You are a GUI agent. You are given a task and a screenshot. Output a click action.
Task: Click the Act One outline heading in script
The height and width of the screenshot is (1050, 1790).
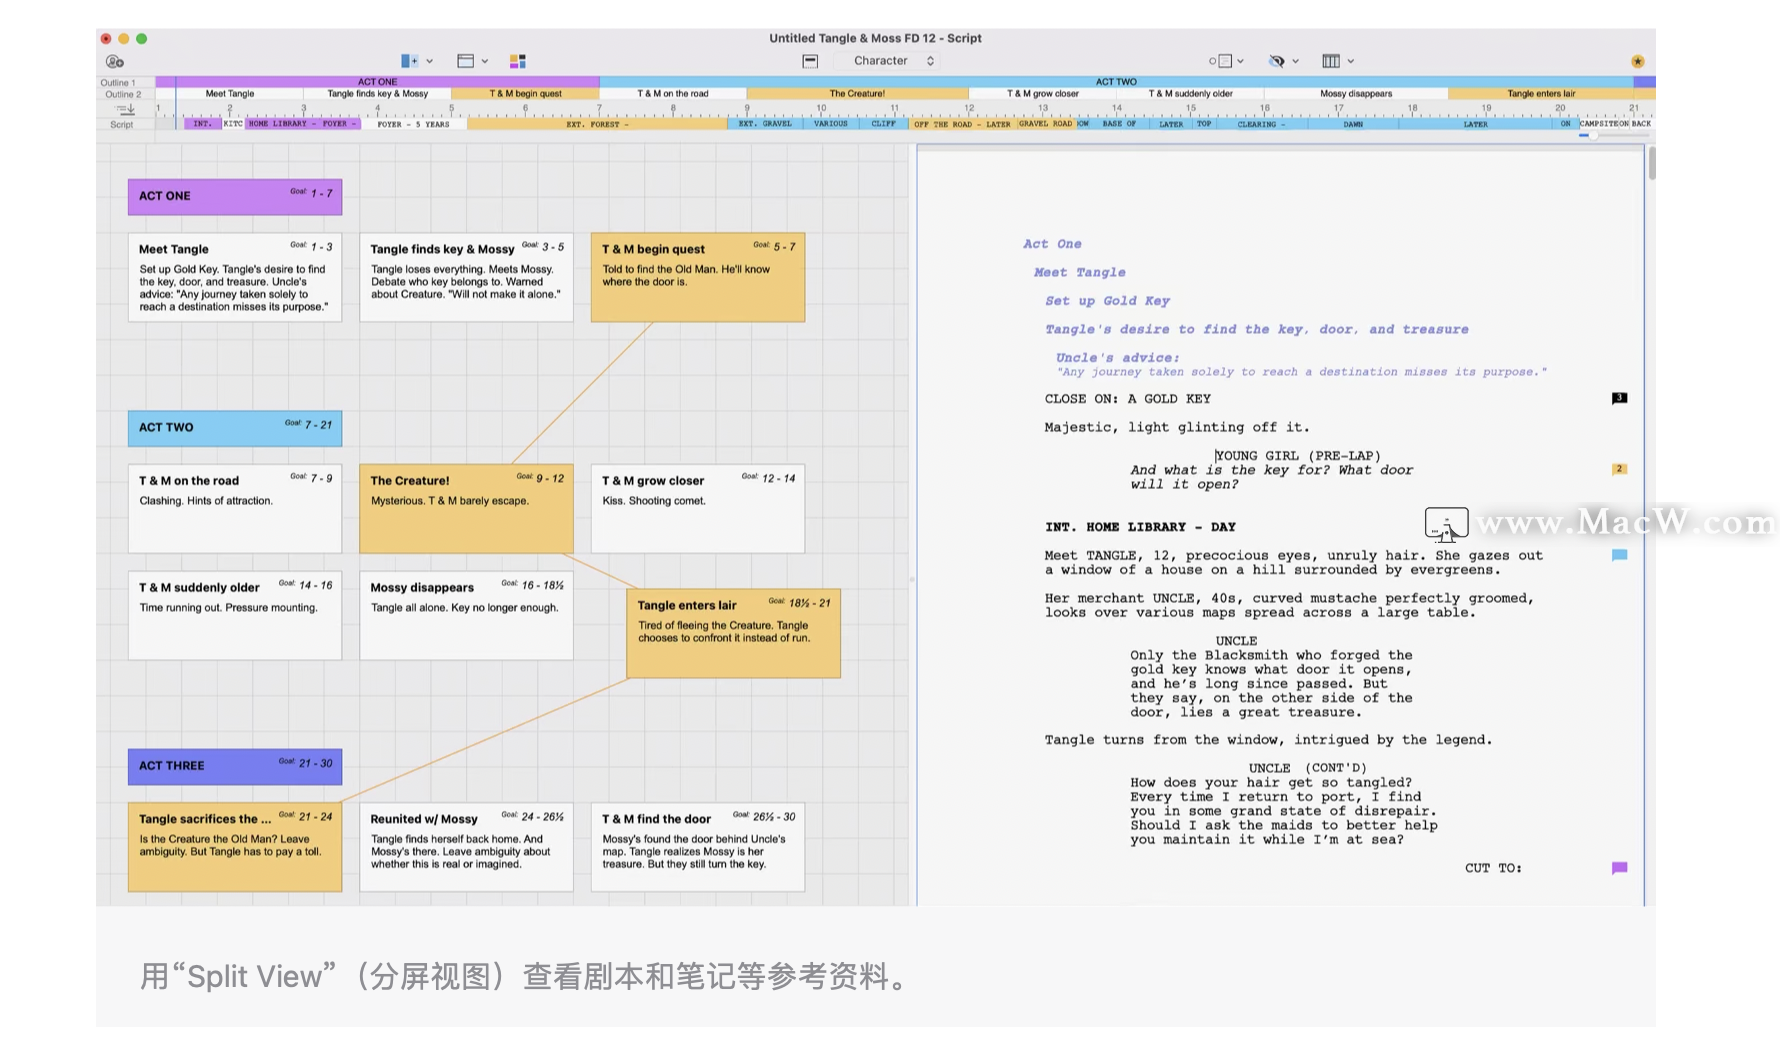1052,244
